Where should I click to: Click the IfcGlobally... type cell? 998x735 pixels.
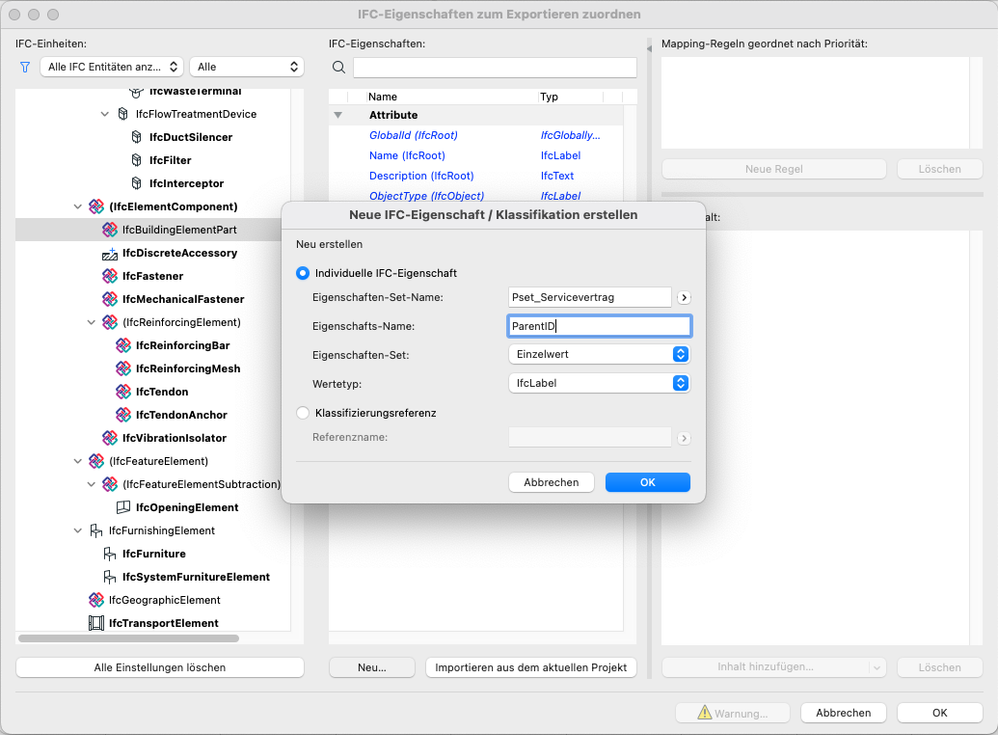tap(570, 135)
